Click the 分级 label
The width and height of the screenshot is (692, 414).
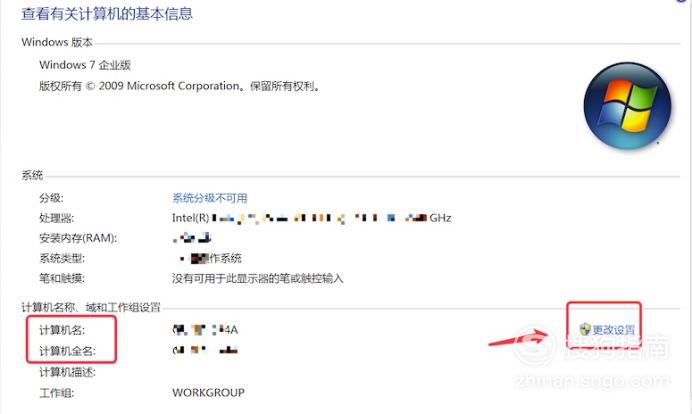point(51,198)
